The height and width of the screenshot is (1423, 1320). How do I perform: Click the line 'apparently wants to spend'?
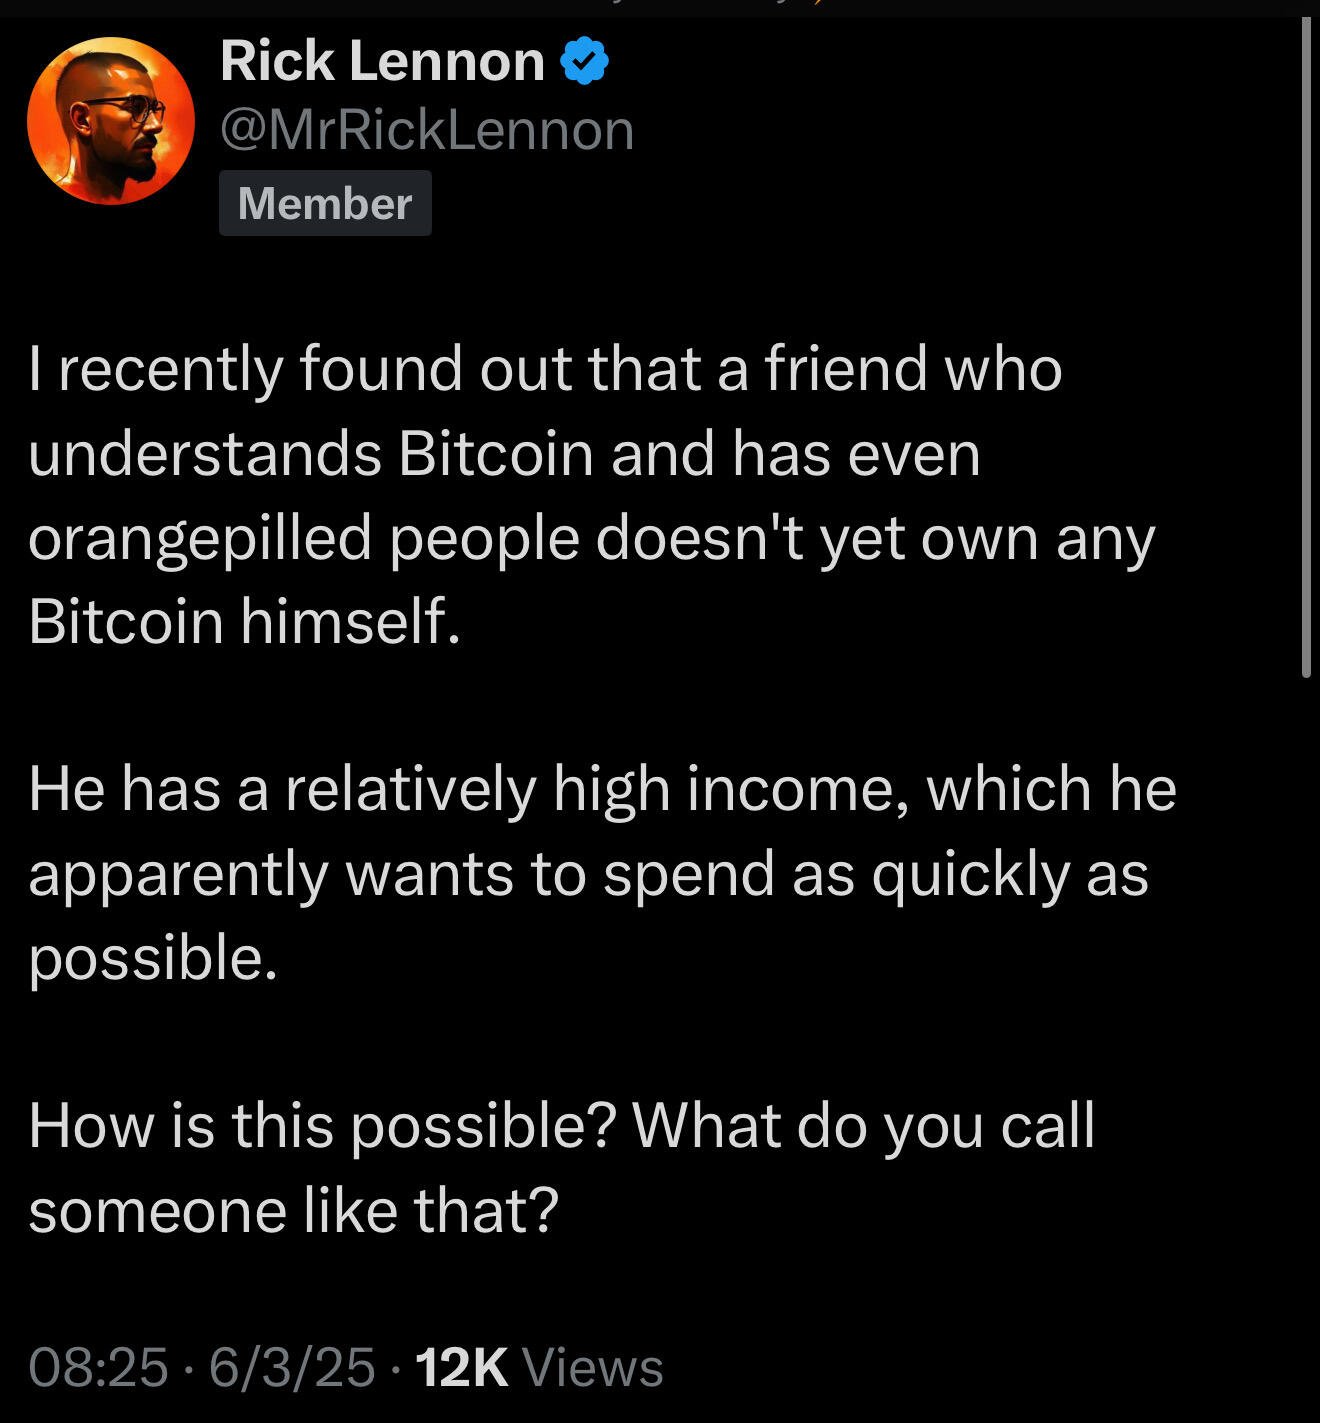[588, 875]
